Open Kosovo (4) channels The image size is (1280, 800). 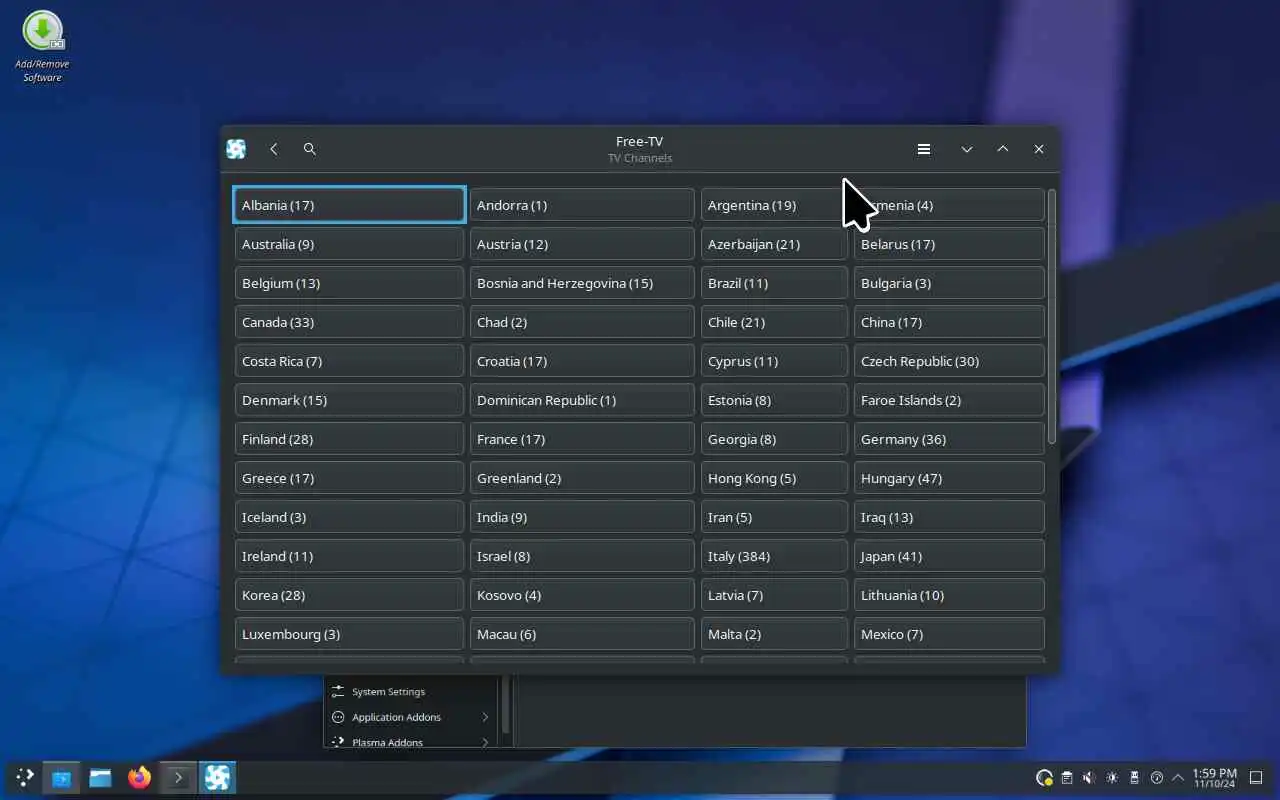582,595
